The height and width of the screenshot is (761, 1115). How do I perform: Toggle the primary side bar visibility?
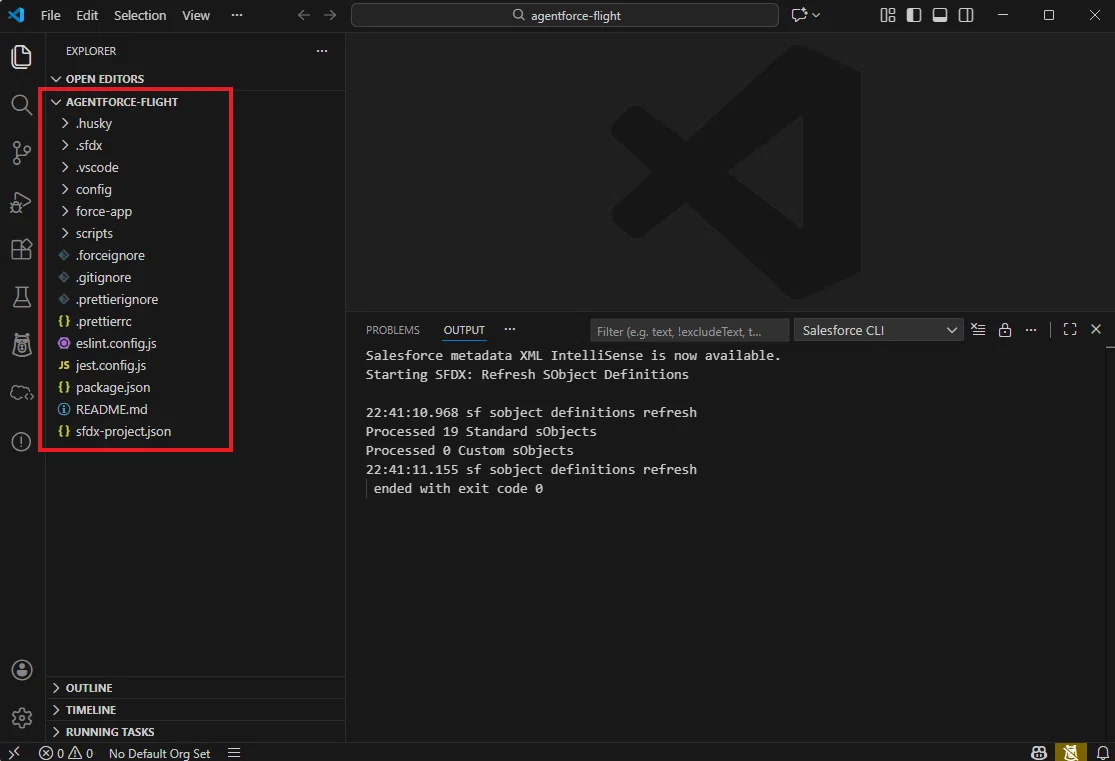tap(914, 15)
